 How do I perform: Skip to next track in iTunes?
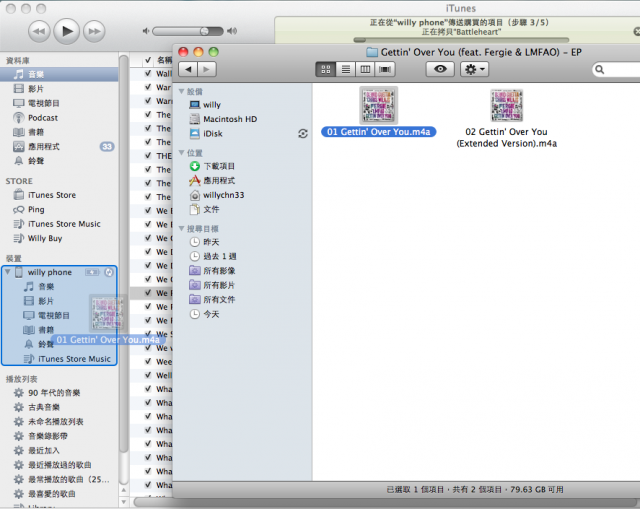tap(94, 31)
